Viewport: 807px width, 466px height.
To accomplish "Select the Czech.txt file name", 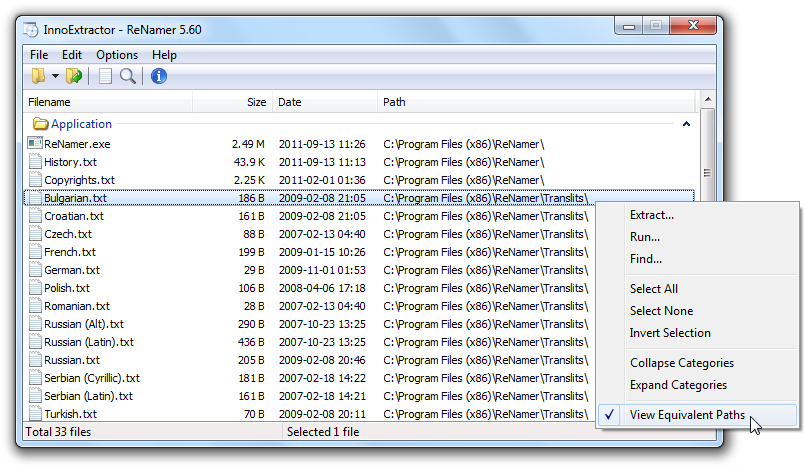I will coord(68,234).
